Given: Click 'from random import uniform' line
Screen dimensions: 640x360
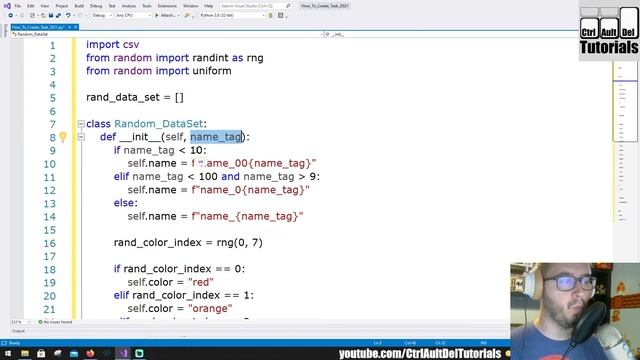Looking at the screenshot, I should click(159, 71).
